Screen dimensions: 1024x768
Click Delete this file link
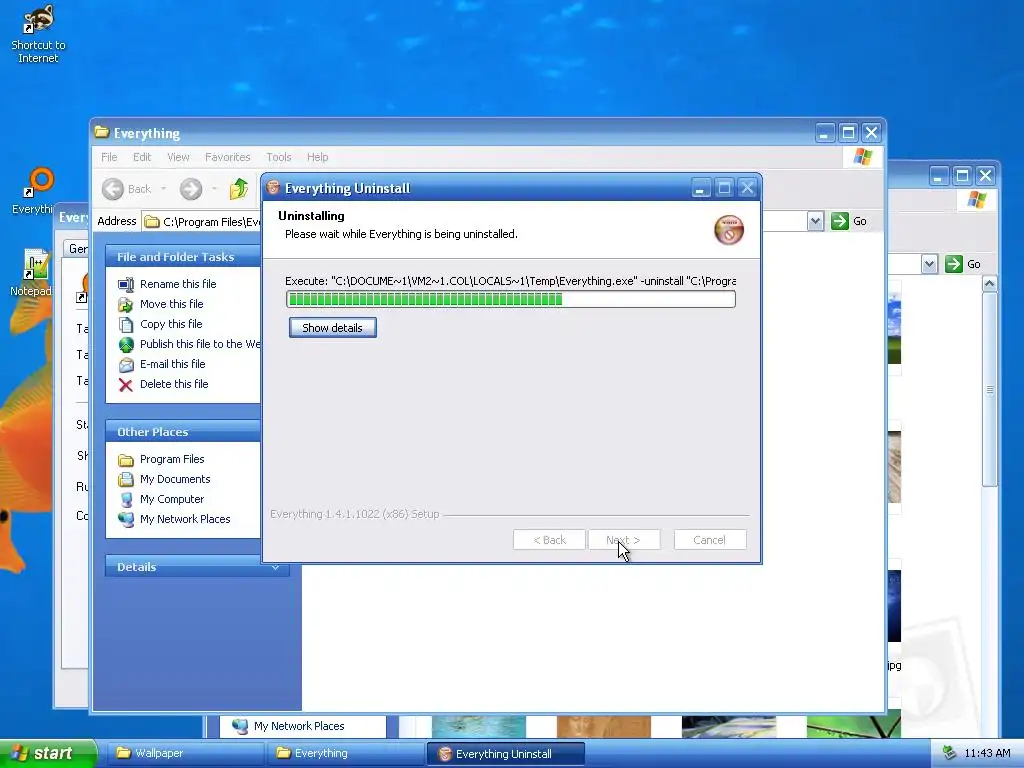(x=174, y=385)
